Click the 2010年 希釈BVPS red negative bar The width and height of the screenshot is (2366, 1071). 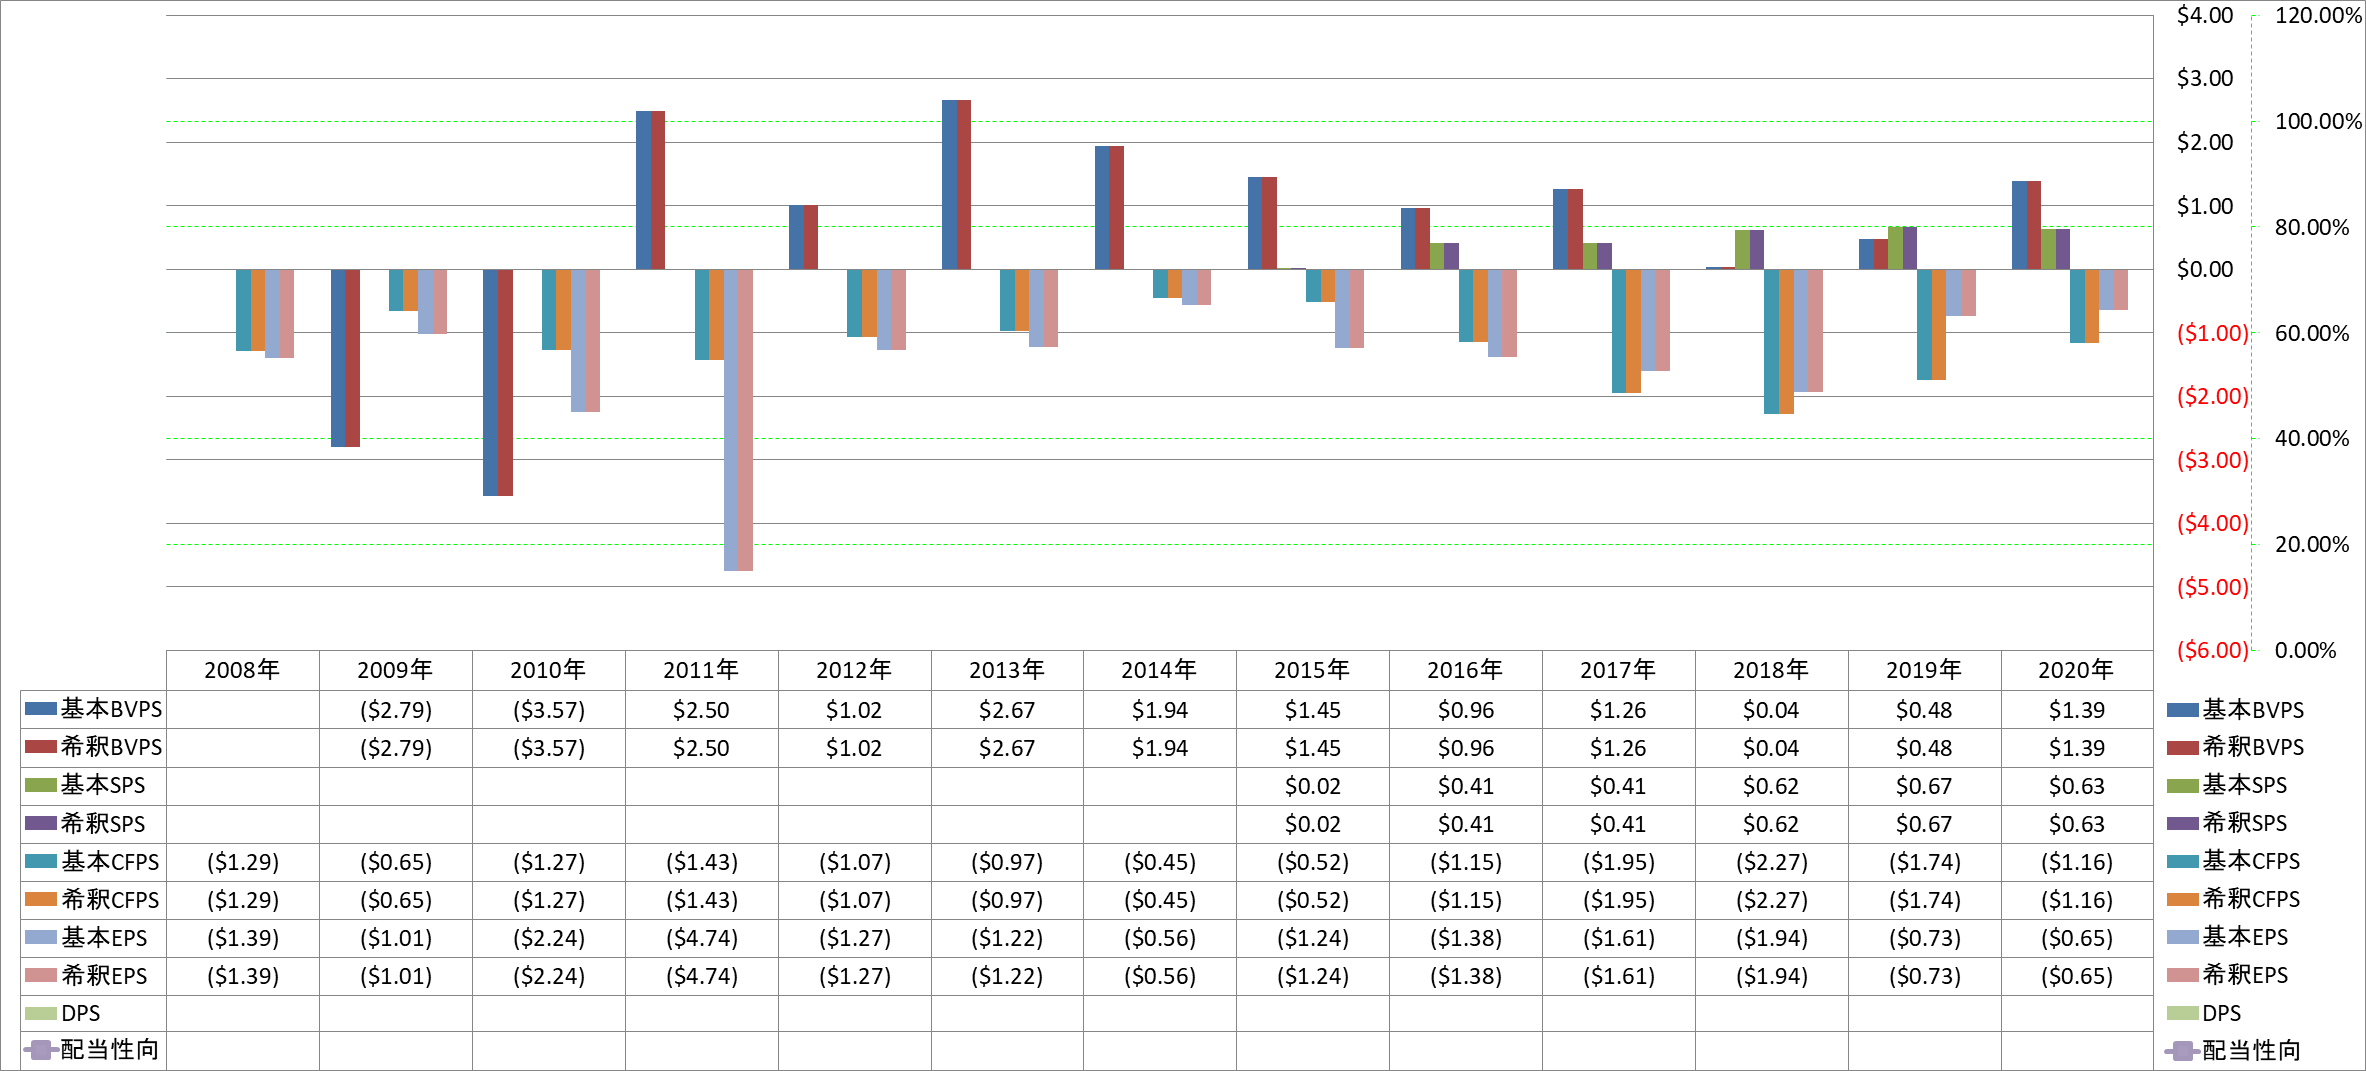(505, 382)
